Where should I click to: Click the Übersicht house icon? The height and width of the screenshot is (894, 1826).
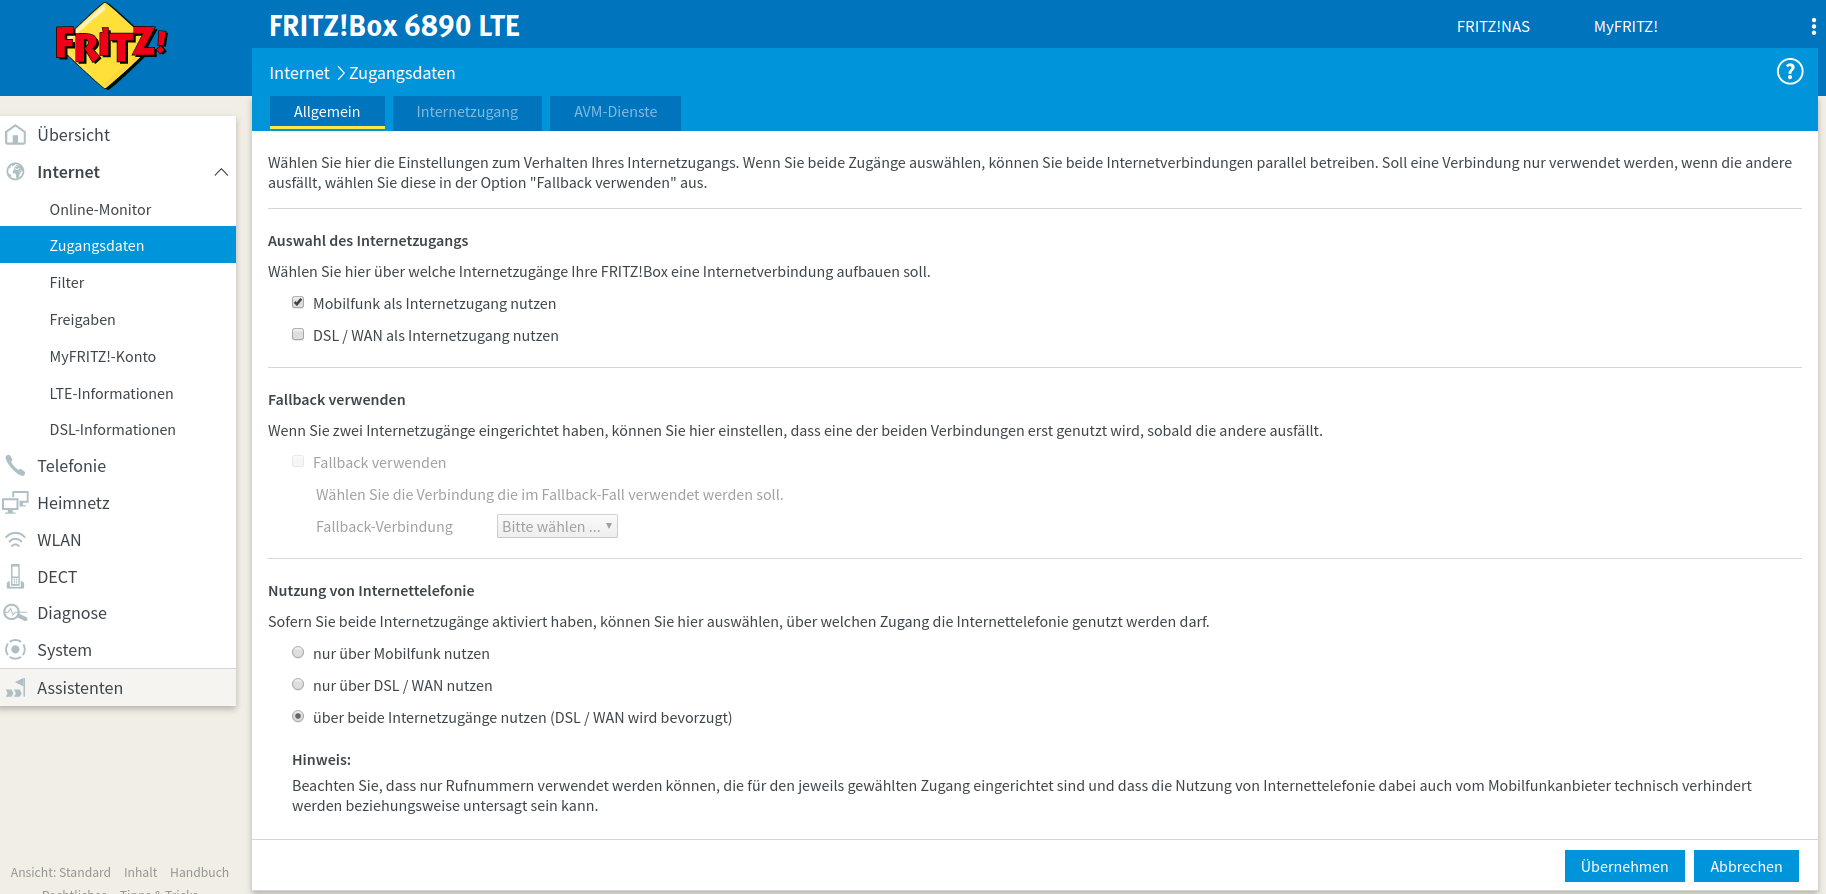[x=16, y=135]
